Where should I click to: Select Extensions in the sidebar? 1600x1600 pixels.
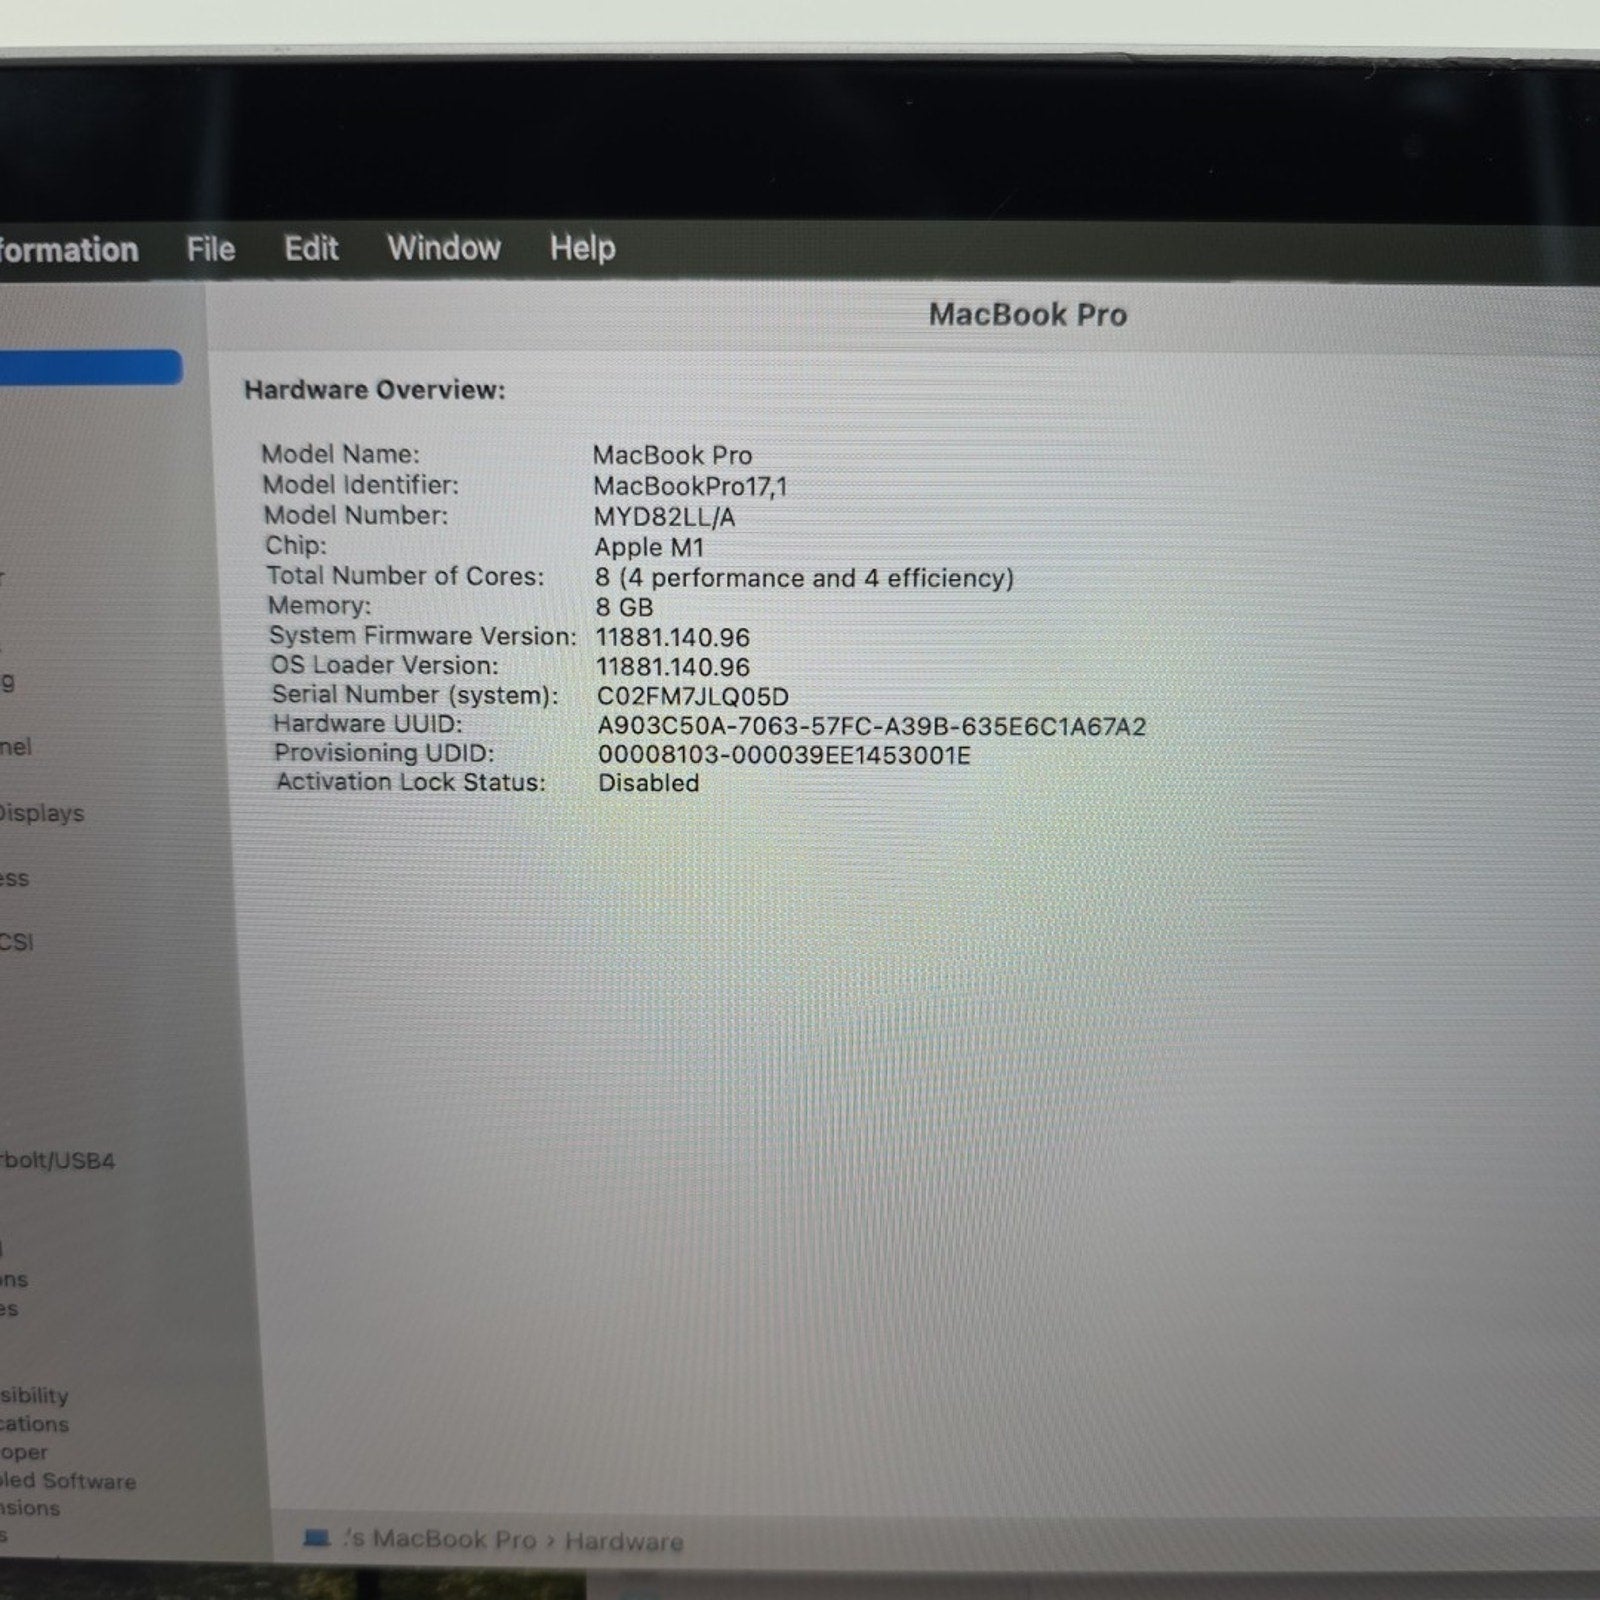click(30, 1508)
